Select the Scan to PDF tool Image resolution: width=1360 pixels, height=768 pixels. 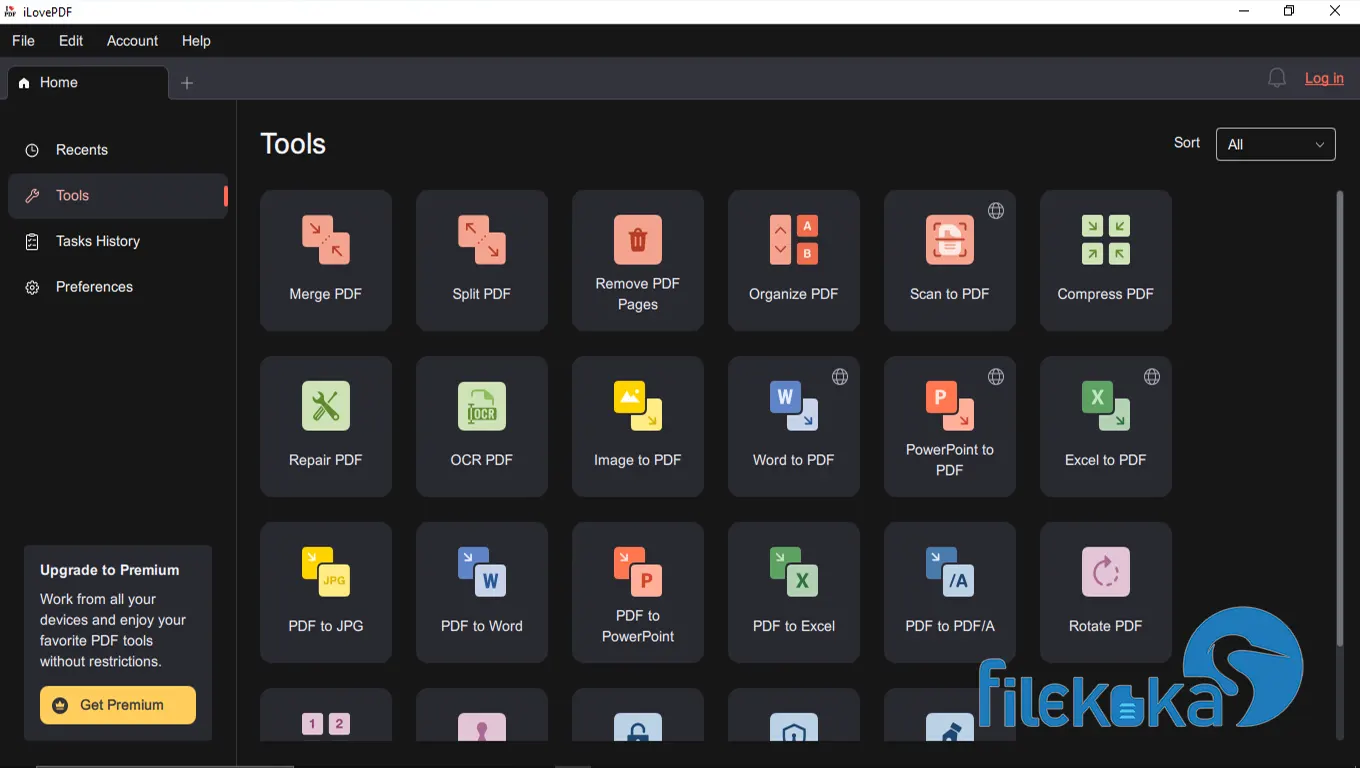click(x=950, y=260)
